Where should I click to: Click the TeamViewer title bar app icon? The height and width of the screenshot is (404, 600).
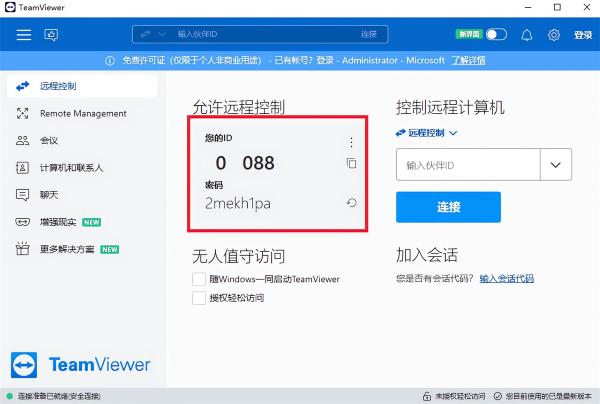[x=10, y=7]
